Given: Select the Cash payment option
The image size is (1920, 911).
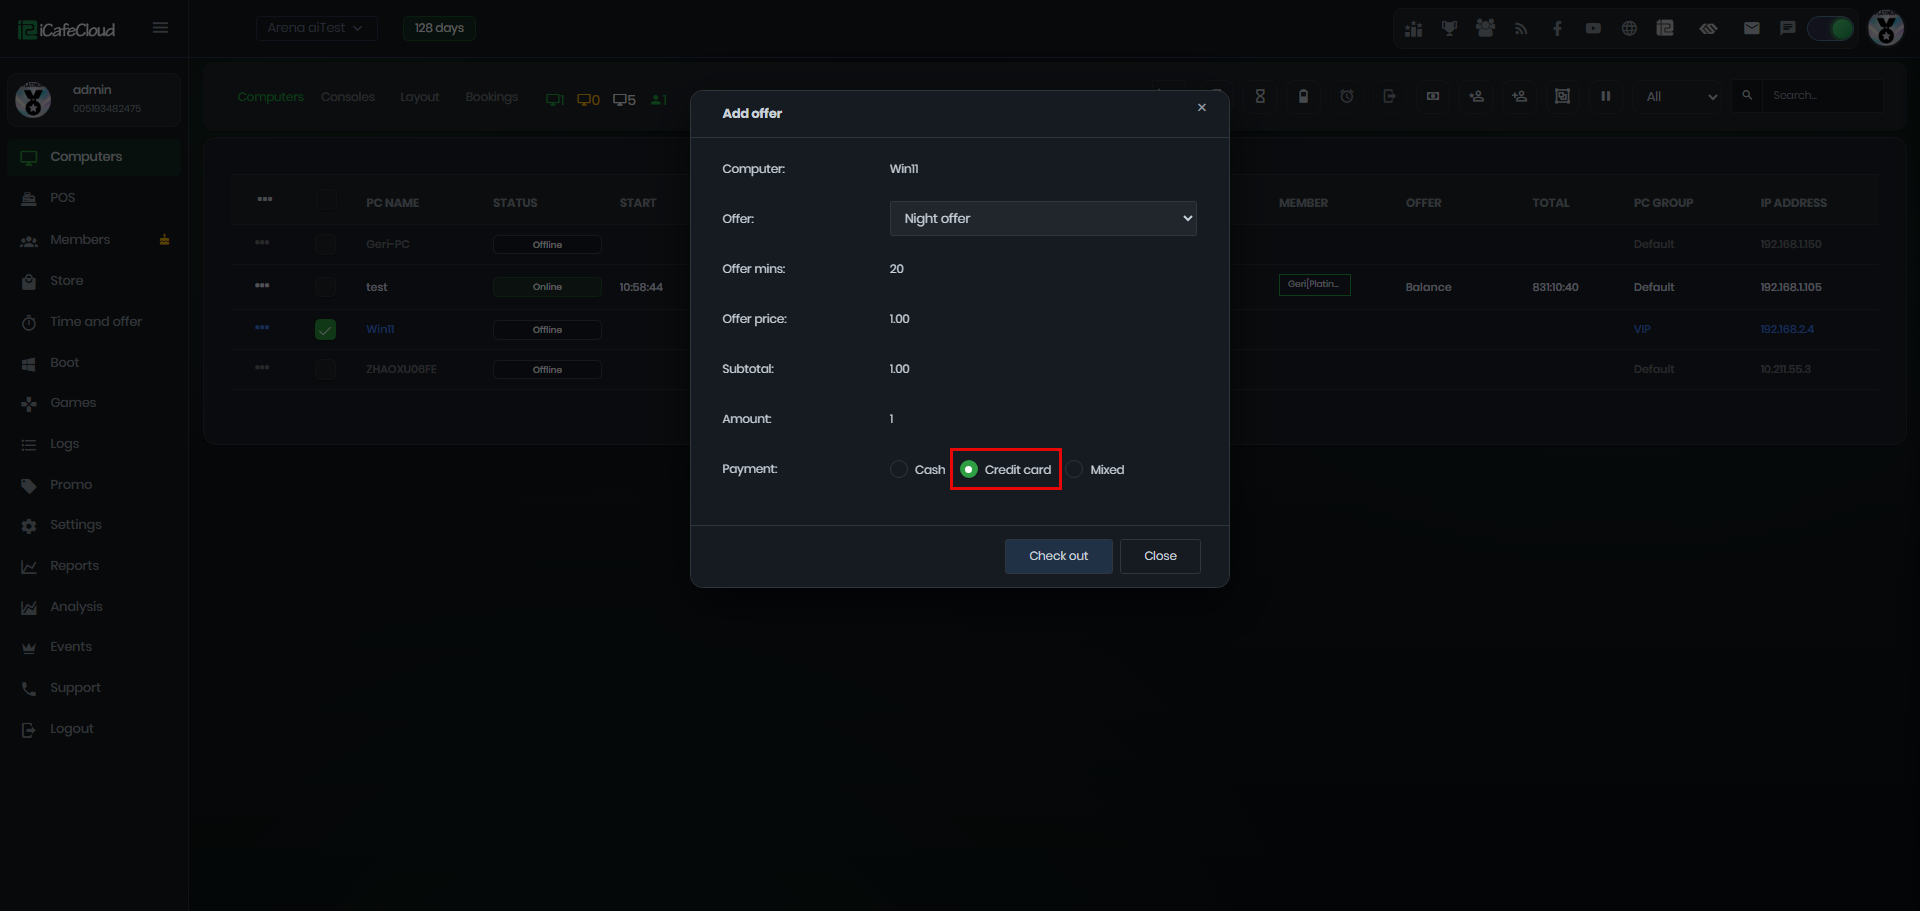Looking at the screenshot, I should (x=917, y=469).
